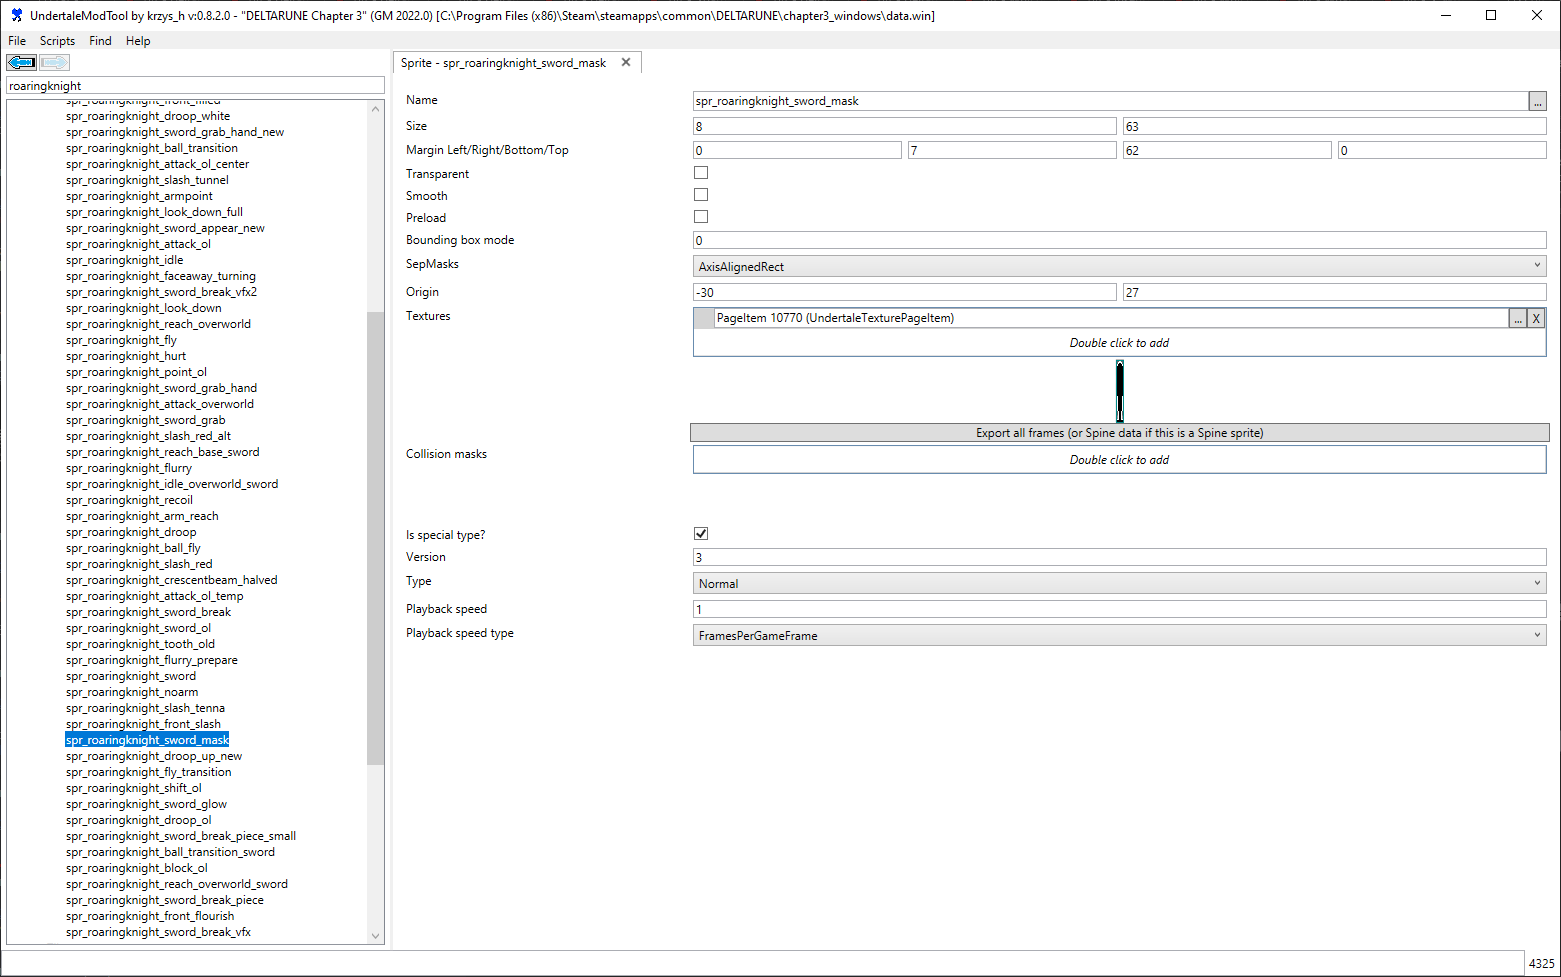The width and height of the screenshot is (1561, 977).
Task: Open the Help menu
Action: point(138,41)
